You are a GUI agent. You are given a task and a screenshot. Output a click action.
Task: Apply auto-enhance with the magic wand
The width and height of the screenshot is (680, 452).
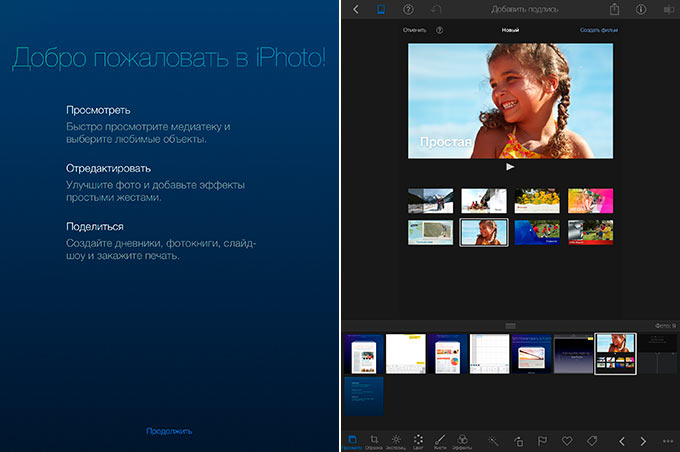[x=494, y=441]
